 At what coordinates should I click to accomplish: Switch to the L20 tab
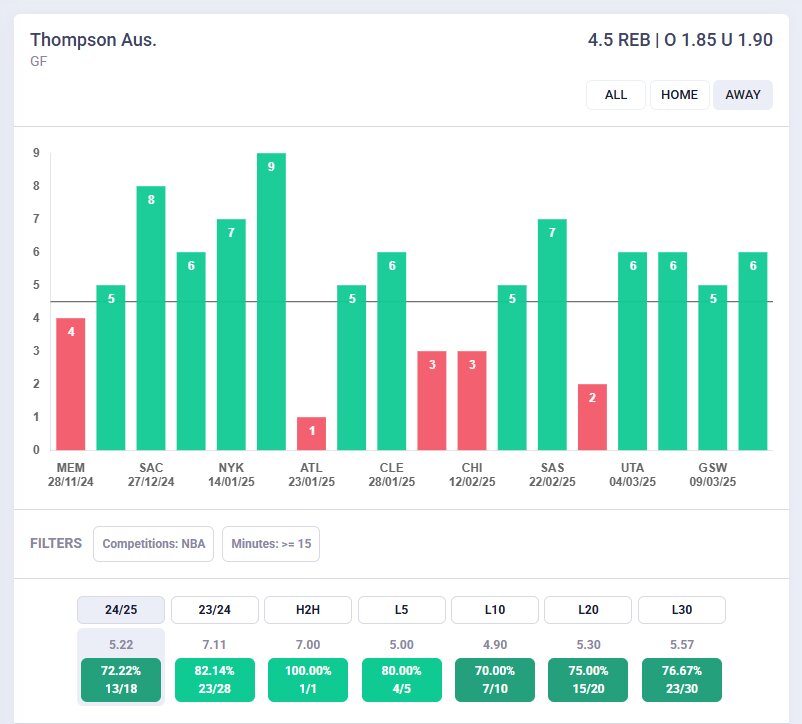(588, 610)
